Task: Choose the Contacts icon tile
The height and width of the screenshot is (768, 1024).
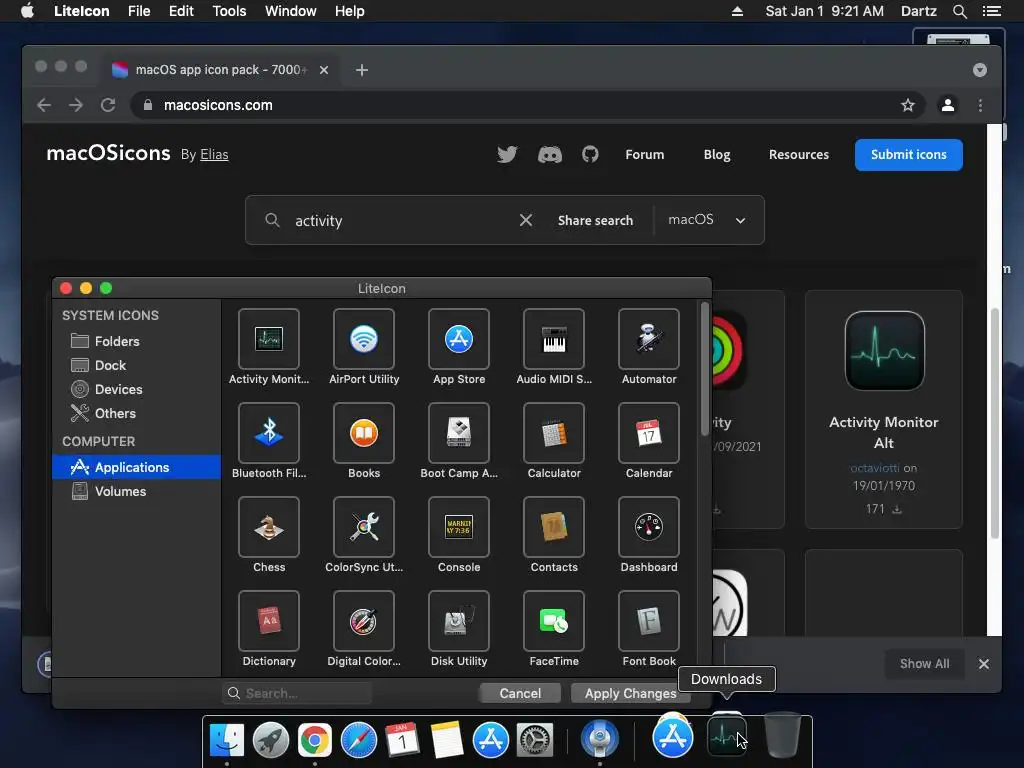Action: [554, 527]
